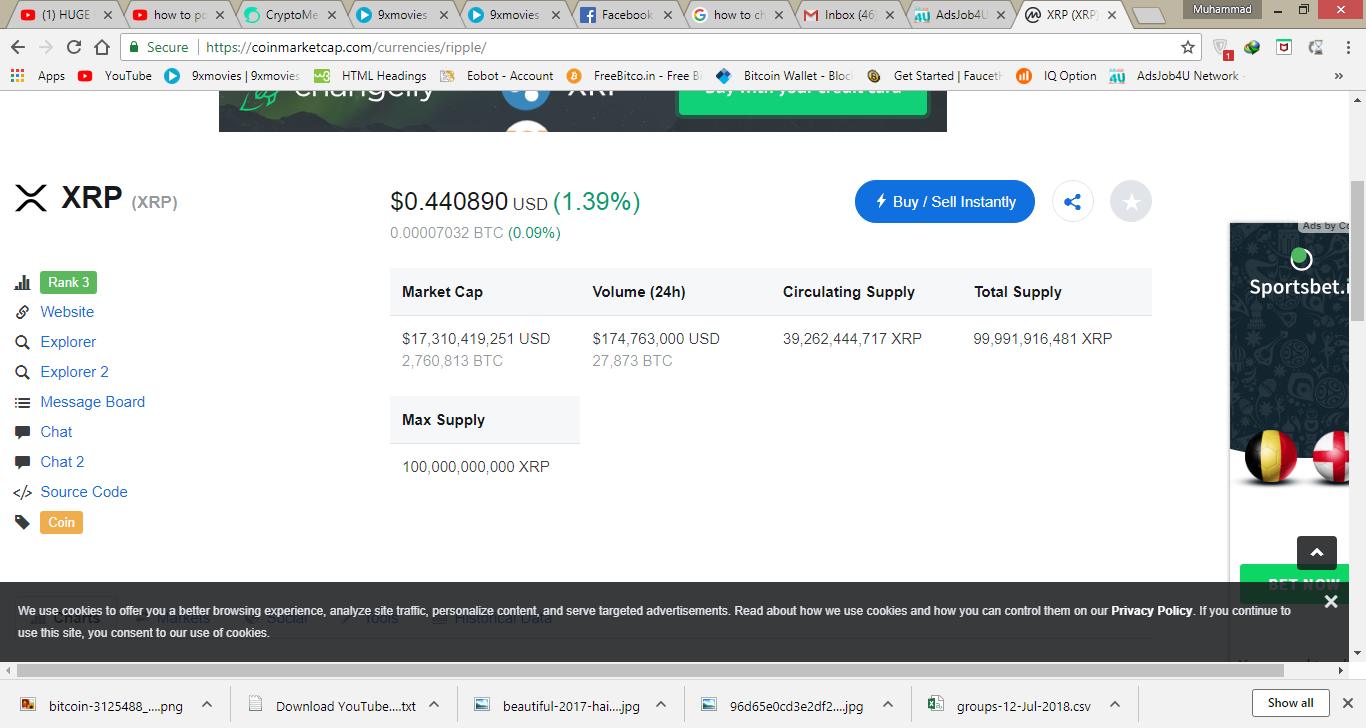Open the Chat 2 link

pyautogui.click(x=62, y=462)
